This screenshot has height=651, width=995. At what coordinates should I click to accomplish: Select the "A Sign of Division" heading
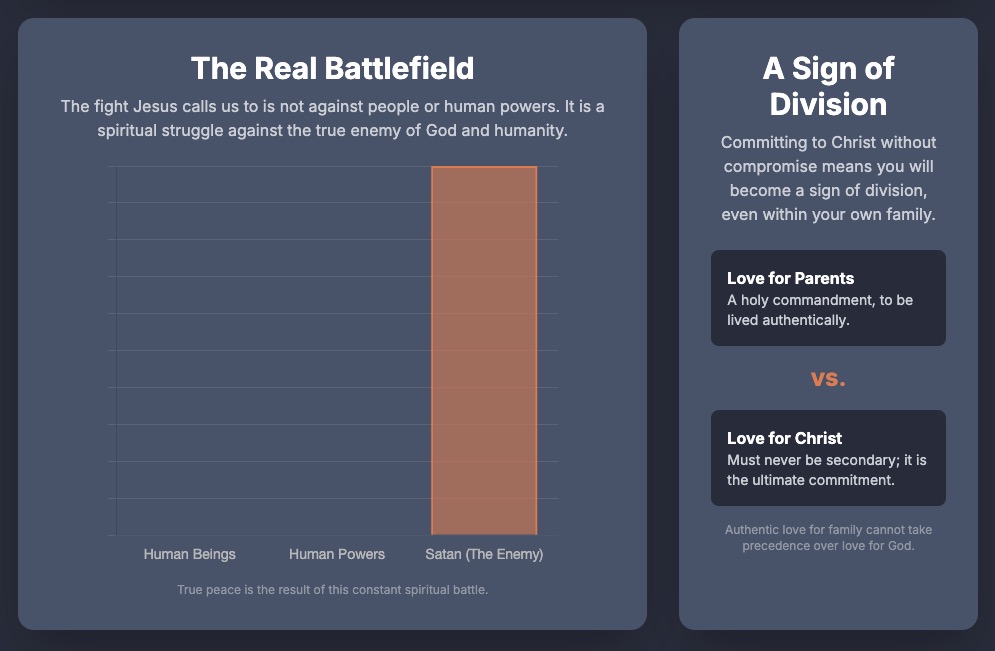[828, 86]
